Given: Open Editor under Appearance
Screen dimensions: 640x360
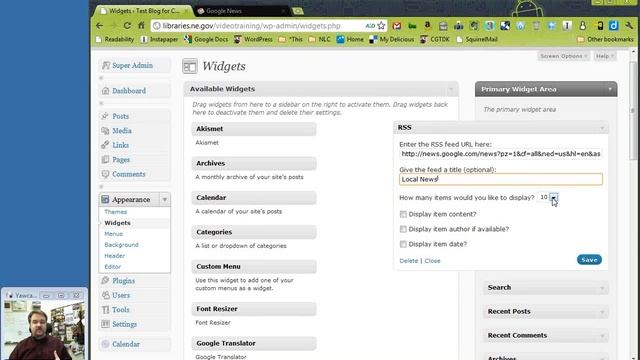Looking at the screenshot, I should pyautogui.click(x=113, y=267).
